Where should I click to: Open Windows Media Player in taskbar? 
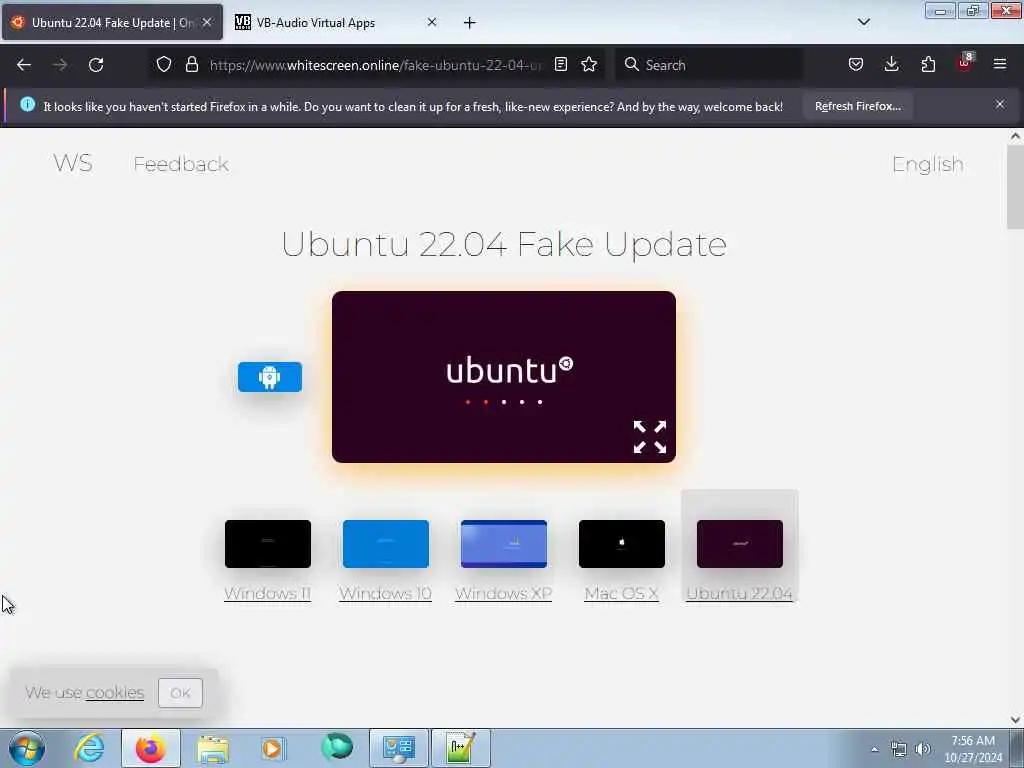tap(272, 748)
